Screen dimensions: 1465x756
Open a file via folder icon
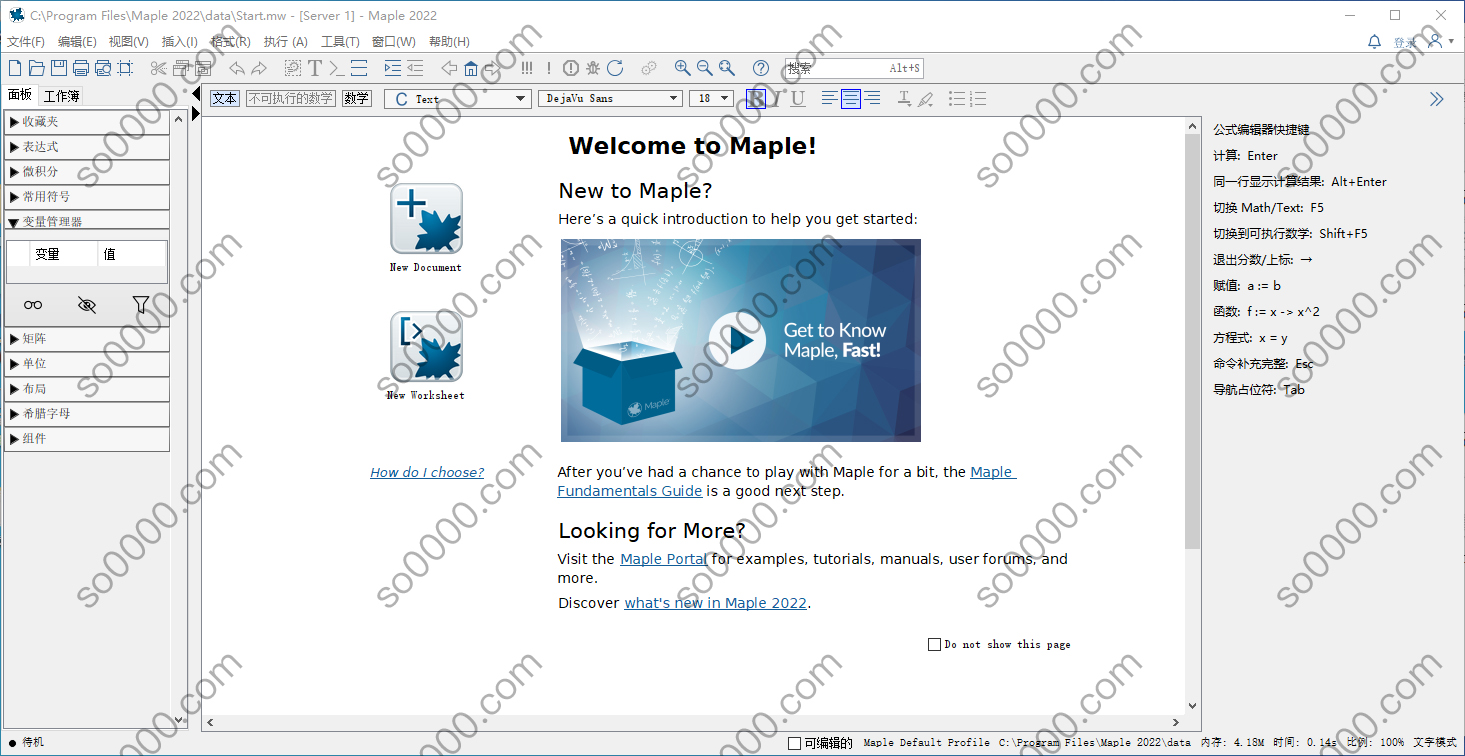point(37,68)
